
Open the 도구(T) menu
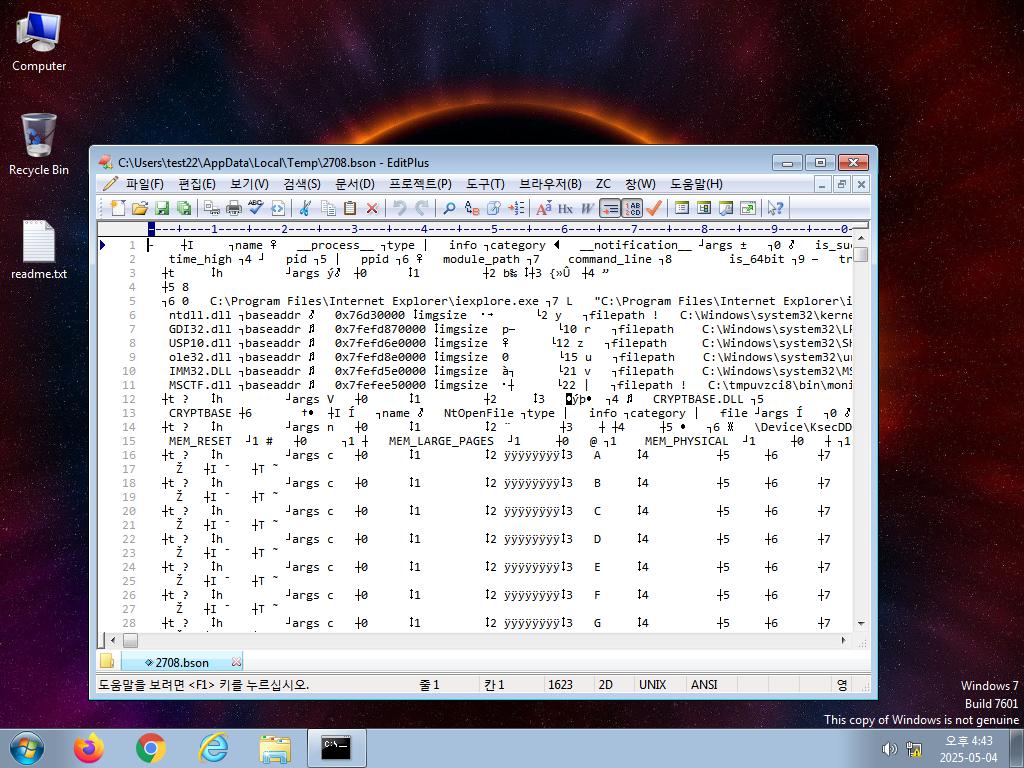click(485, 184)
